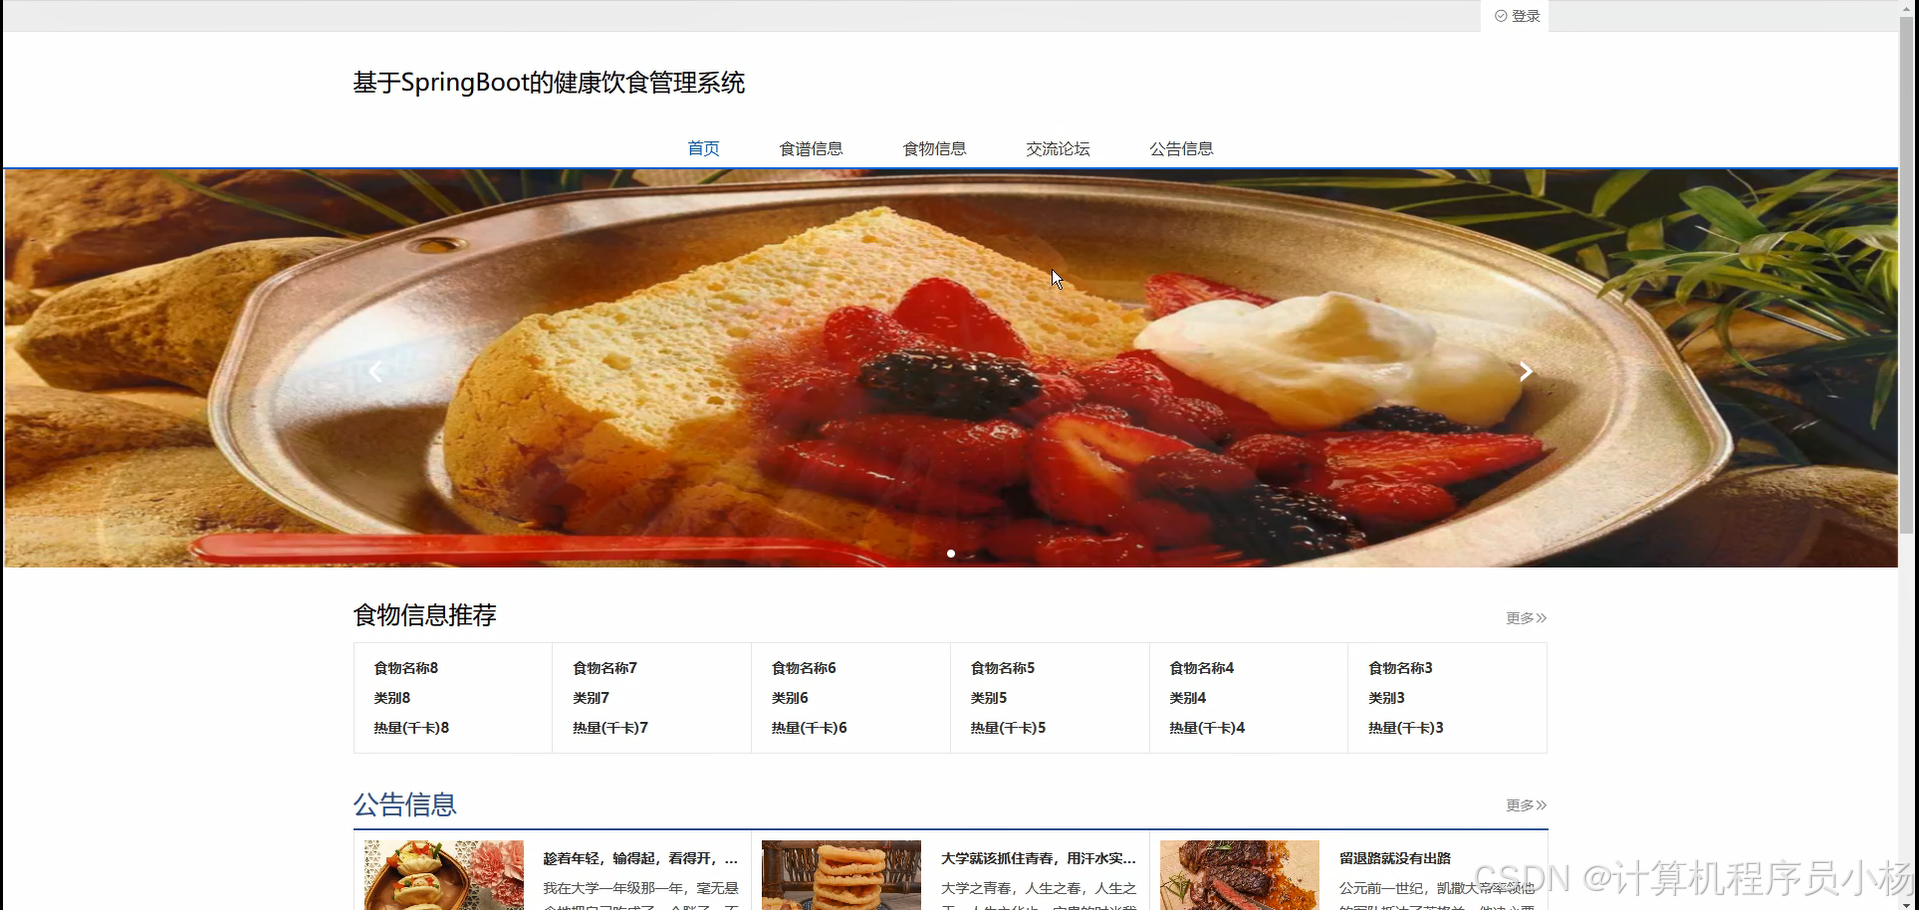Click 更多 link beside 食物信息推荐
This screenshot has width=1919, height=910.
(1526, 618)
